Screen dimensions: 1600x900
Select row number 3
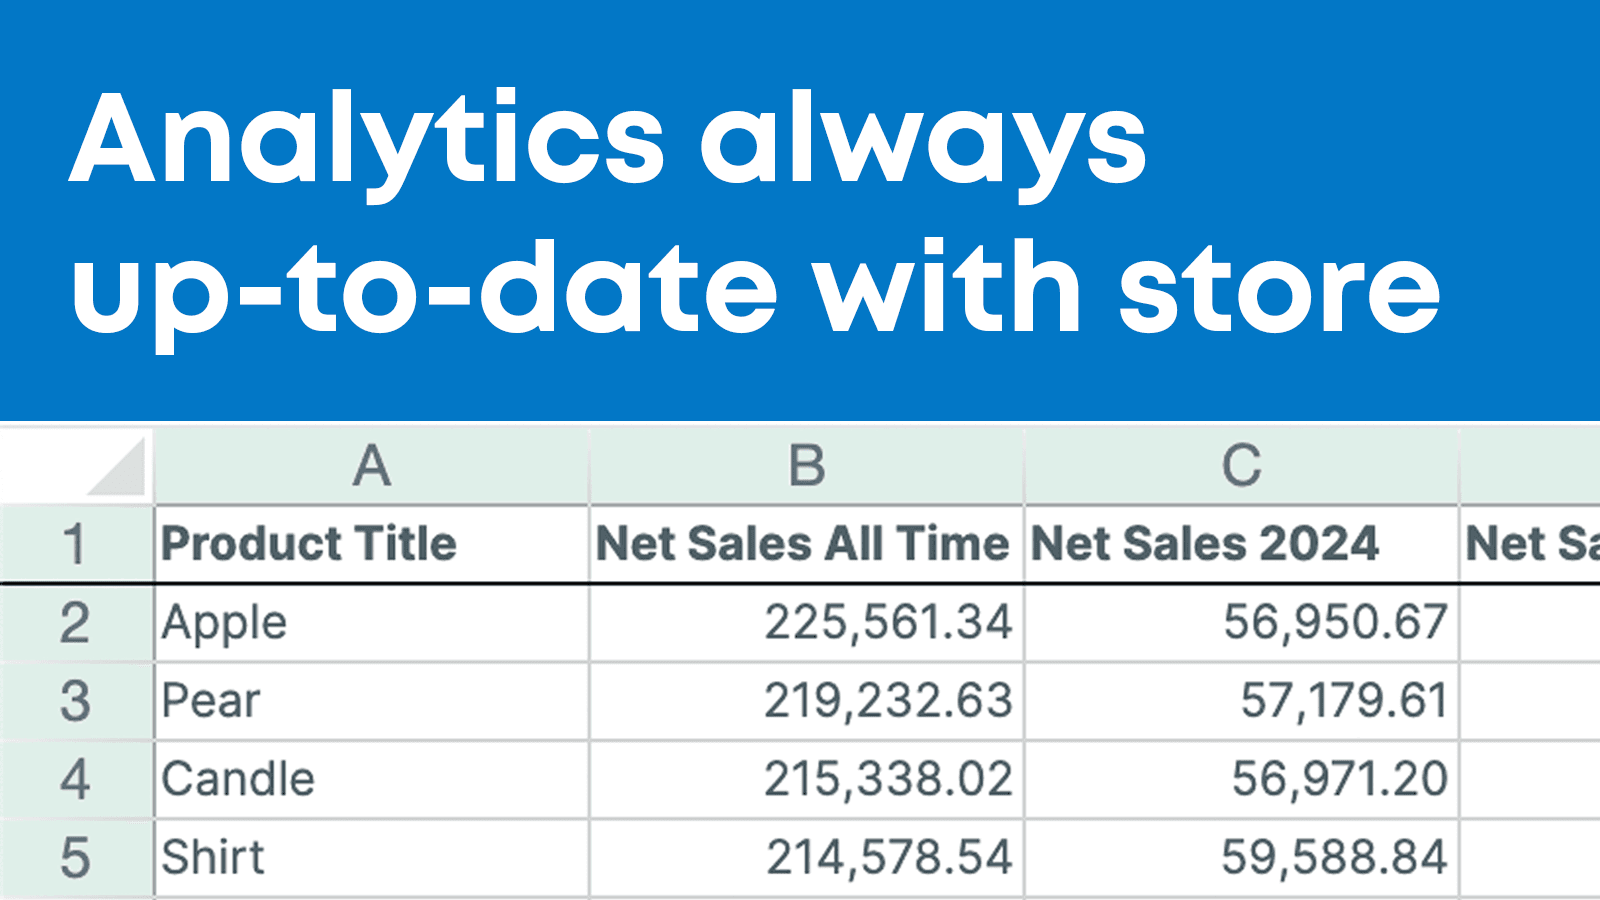coord(75,699)
